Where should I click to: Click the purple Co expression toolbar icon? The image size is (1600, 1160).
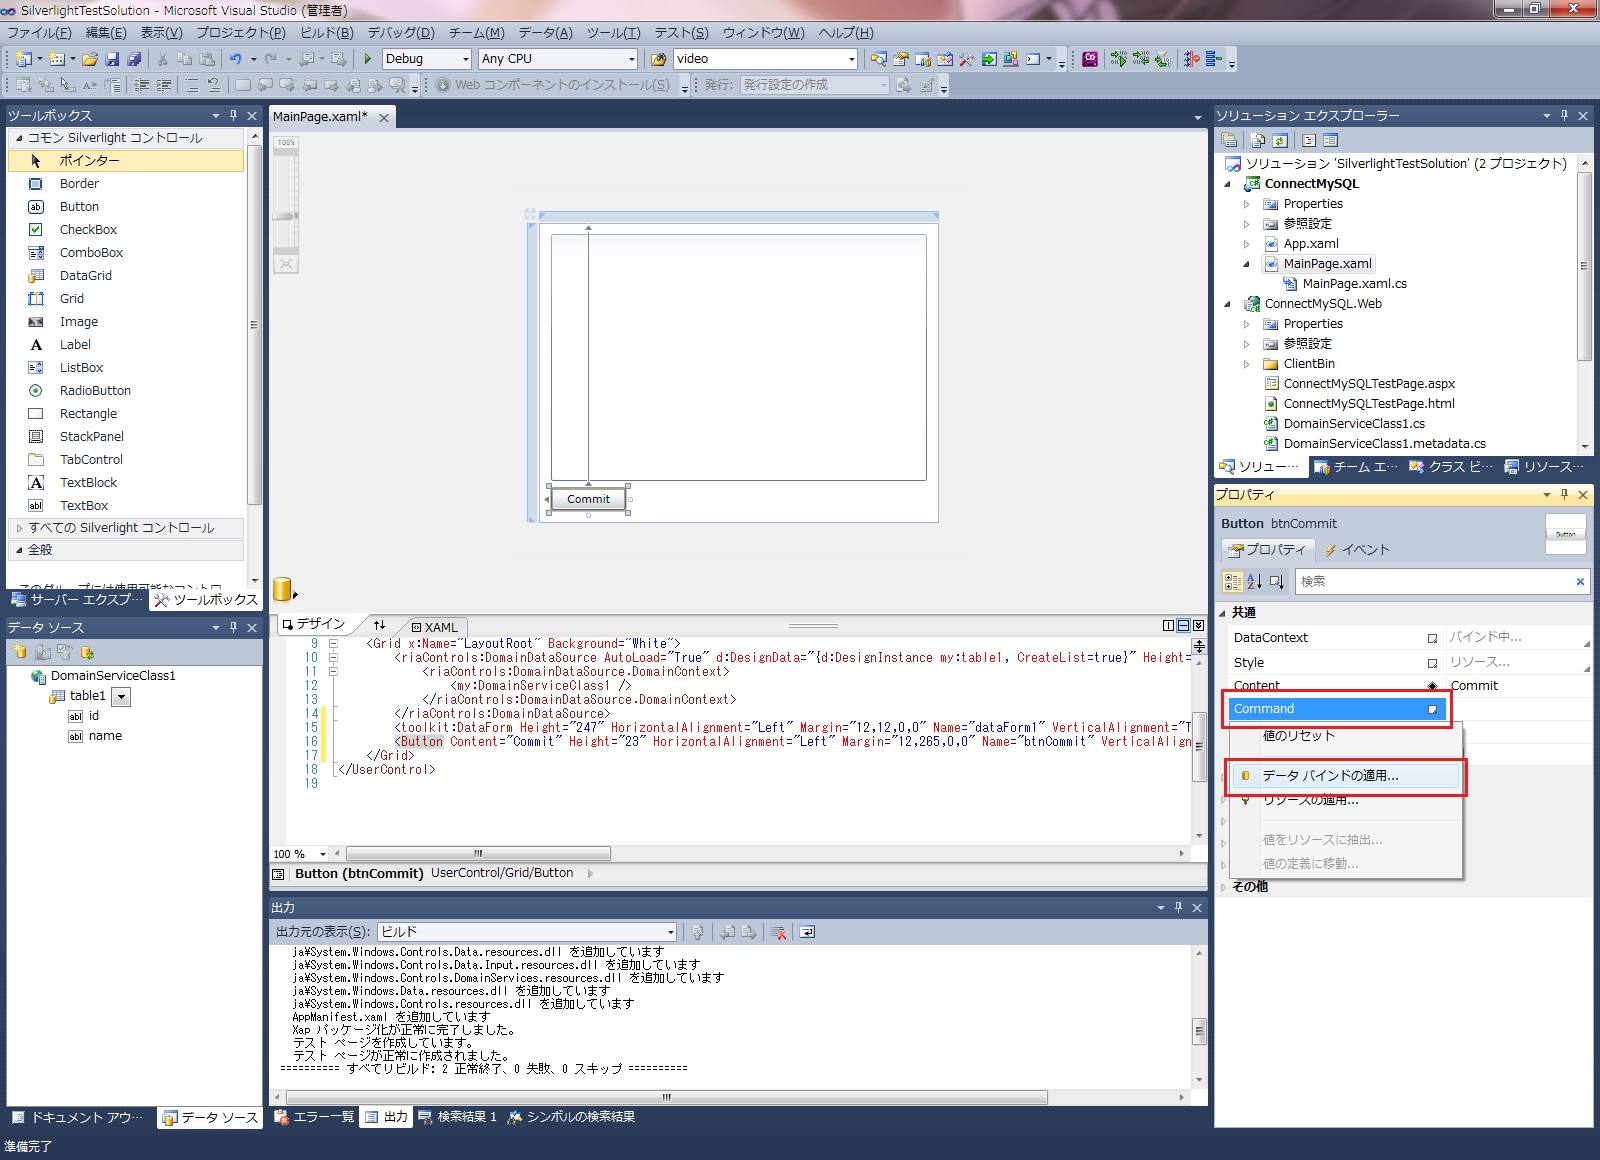pyautogui.click(x=1090, y=59)
